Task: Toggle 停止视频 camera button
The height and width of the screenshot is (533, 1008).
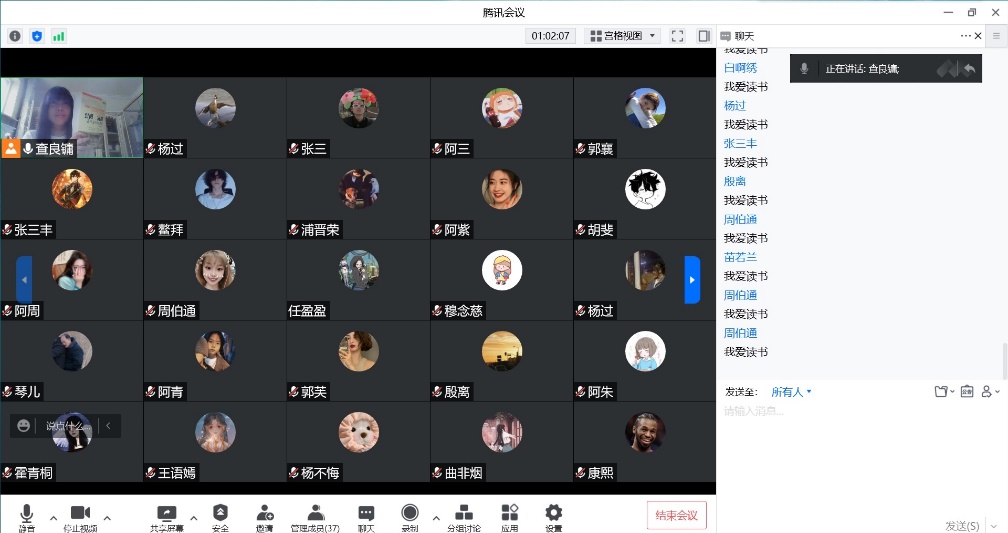Action: coord(80,514)
